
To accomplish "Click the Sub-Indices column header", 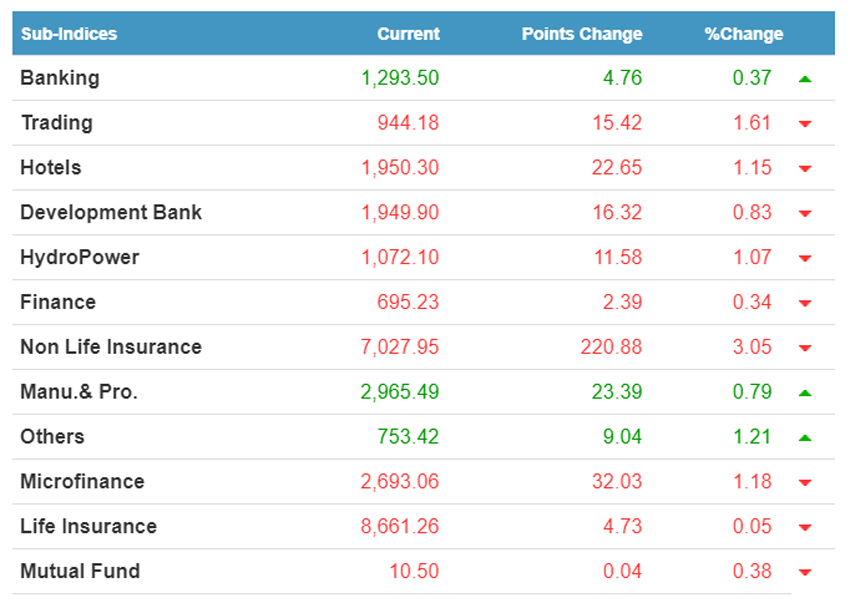I will tap(68, 34).
